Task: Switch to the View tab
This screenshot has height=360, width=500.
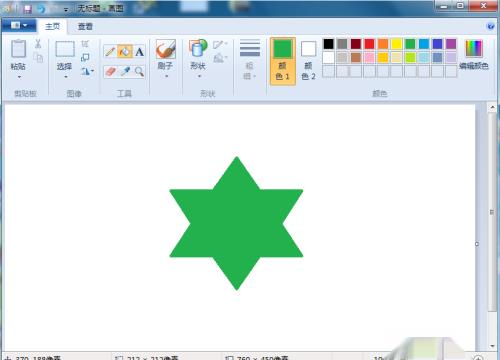Action: pyautogui.click(x=85, y=26)
